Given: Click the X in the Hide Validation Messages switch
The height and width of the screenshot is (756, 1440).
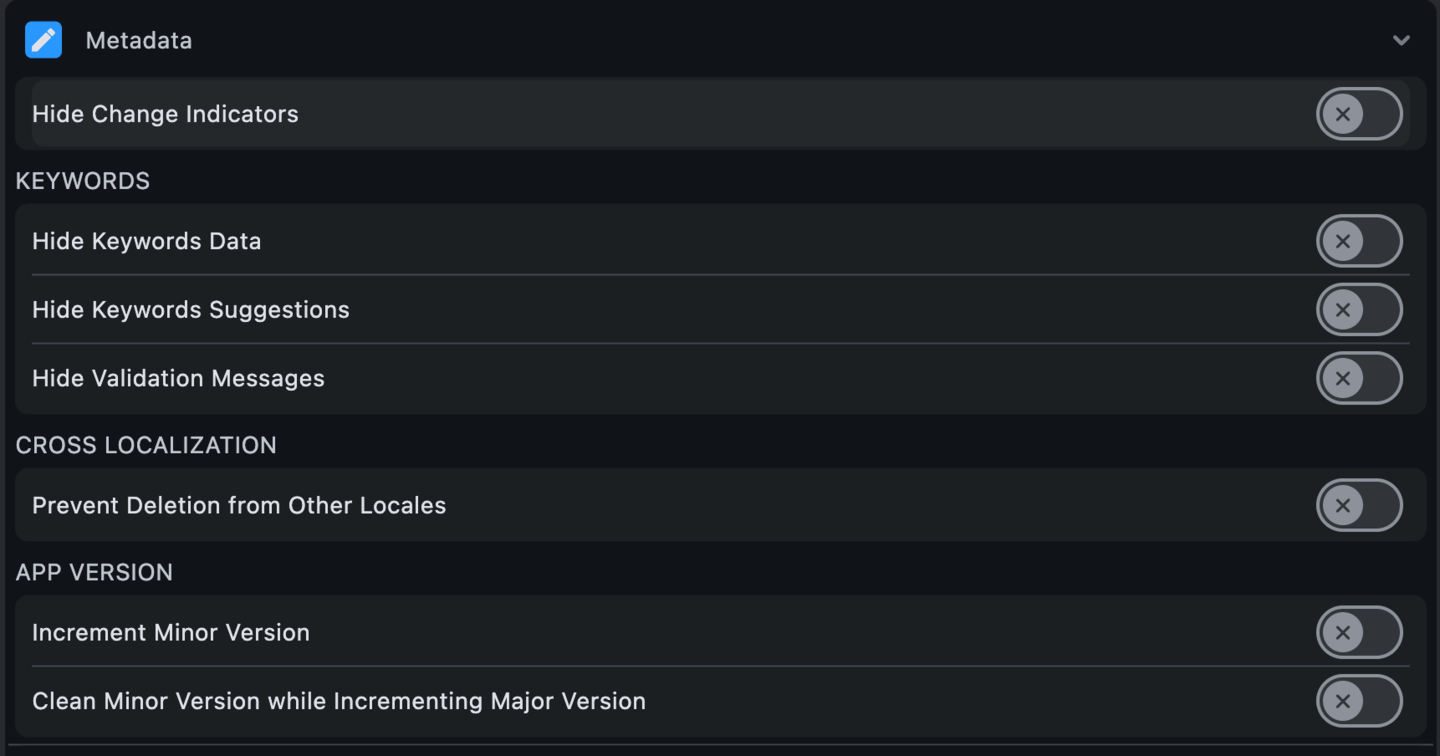Looking at the screenshot, I should pos(1343,378).
